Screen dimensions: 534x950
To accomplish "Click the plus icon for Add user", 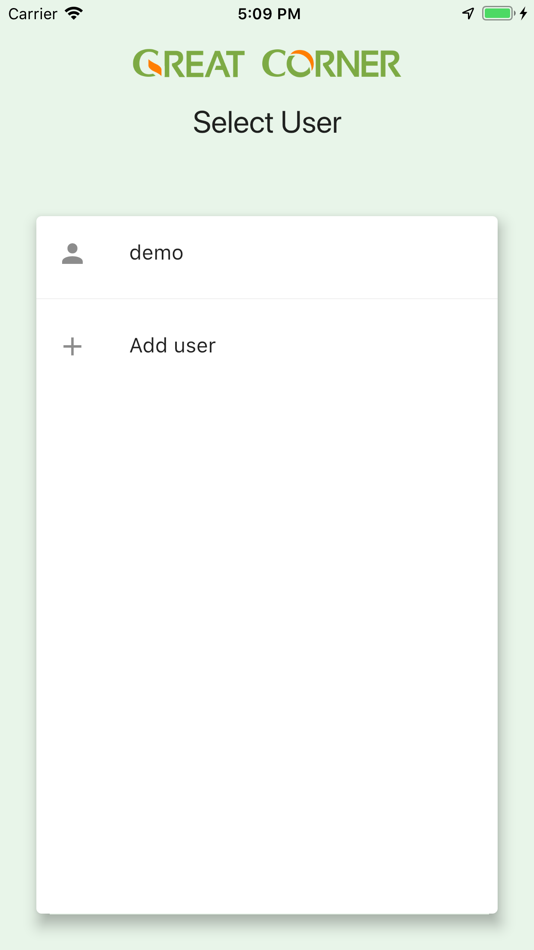I will point(73,347).
